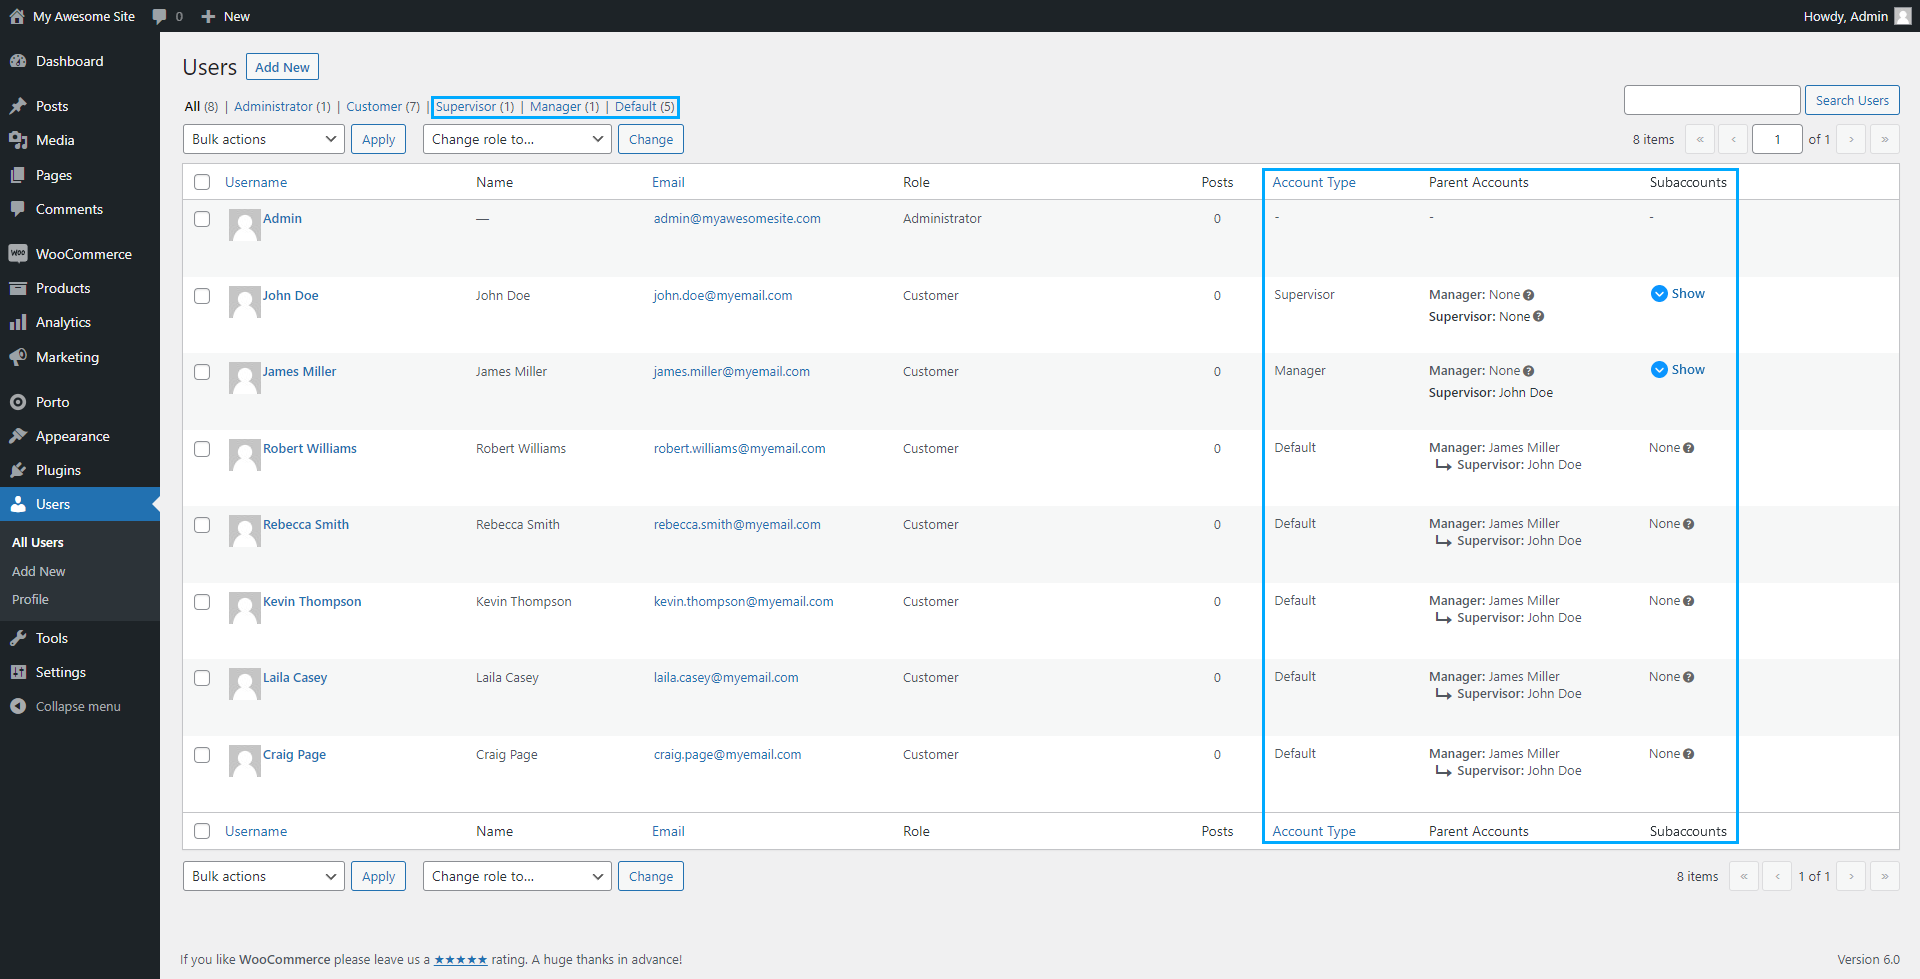Click the Tools wrench icon

pyautogui.click(x=18, y=638)
